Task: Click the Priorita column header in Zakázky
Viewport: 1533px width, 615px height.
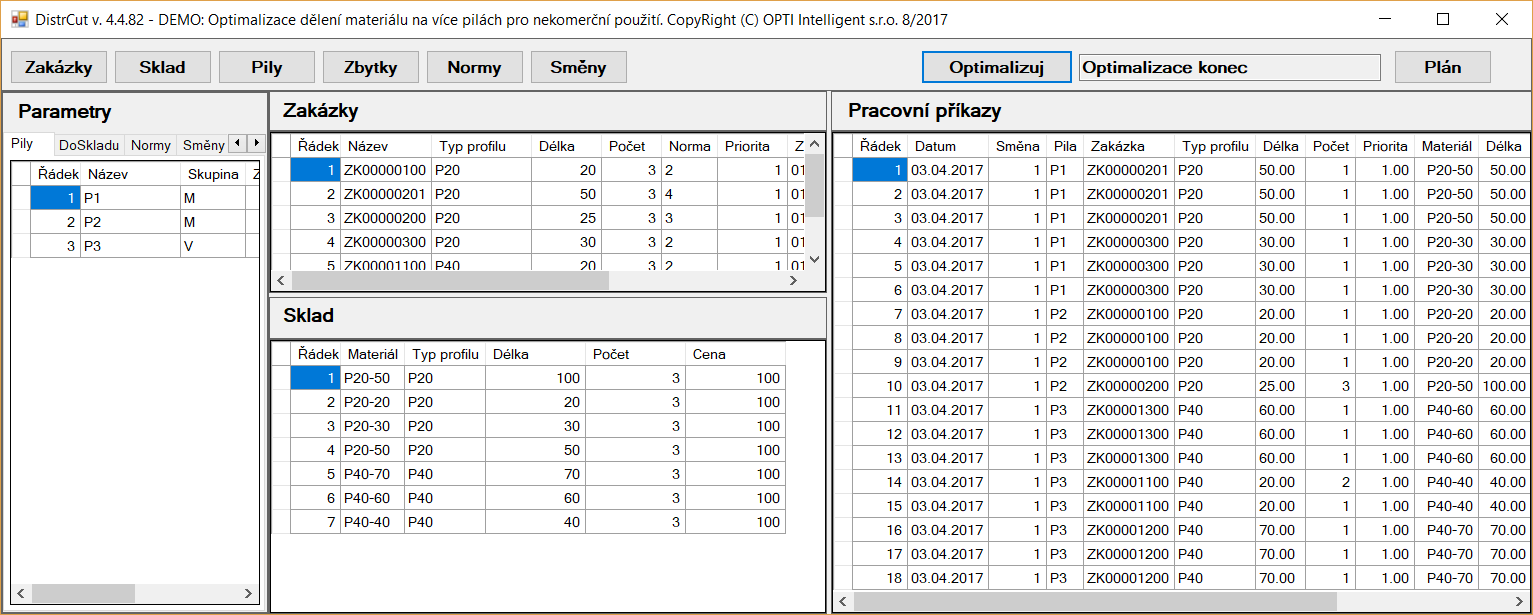Action: click(752, 146)
